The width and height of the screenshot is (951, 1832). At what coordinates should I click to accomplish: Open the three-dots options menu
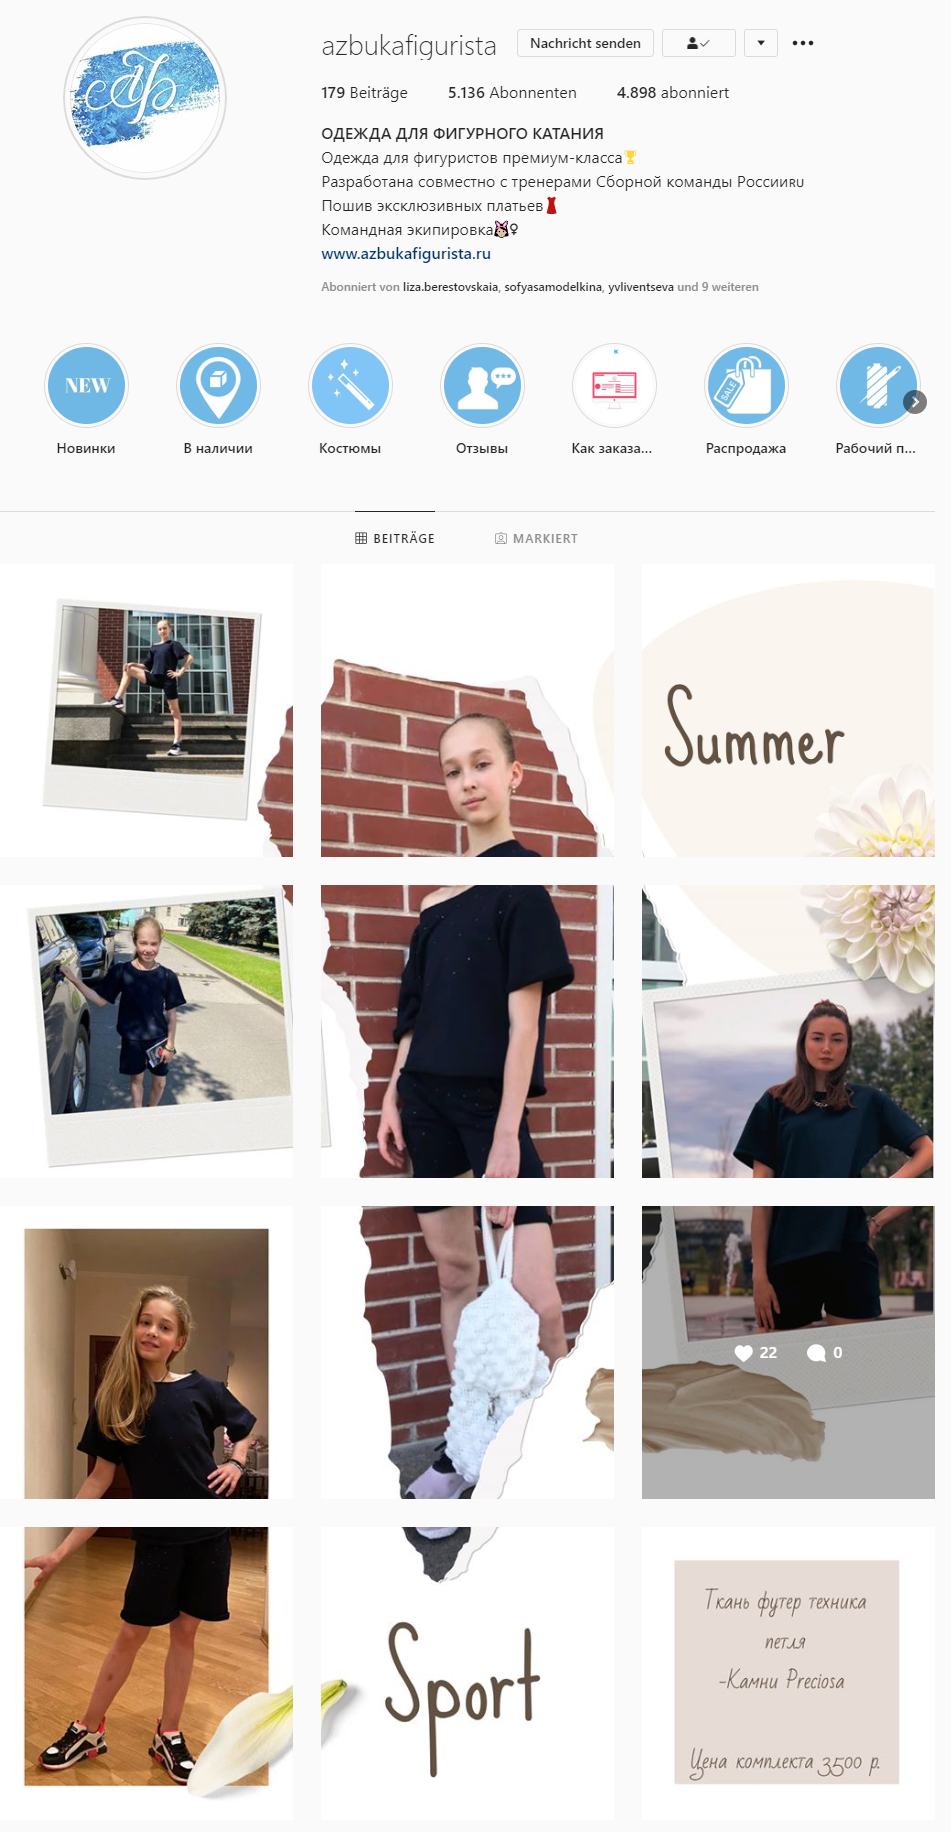803,43
